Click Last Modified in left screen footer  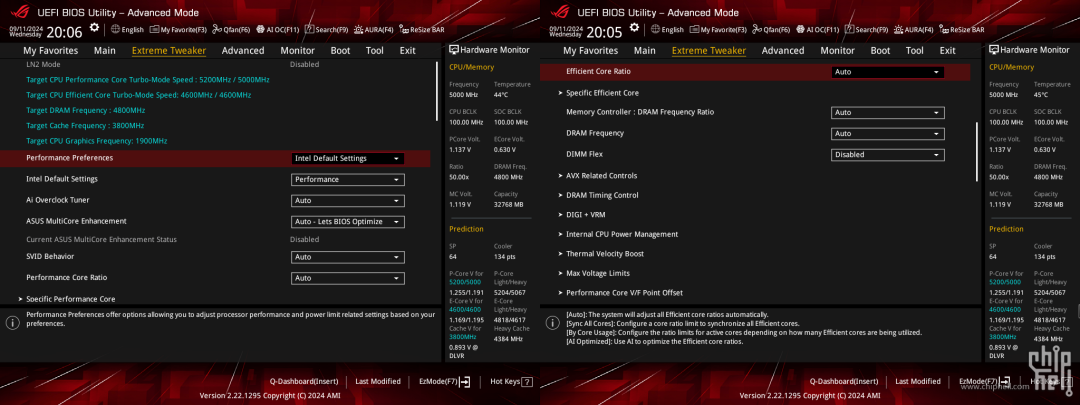click(x=377, y=382)
